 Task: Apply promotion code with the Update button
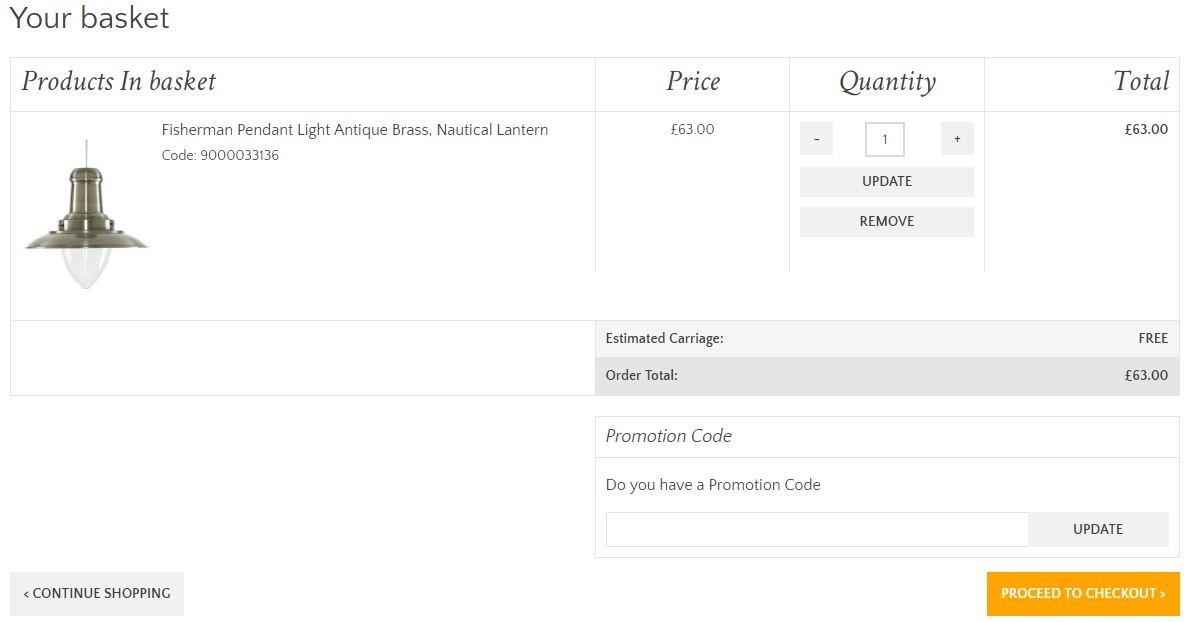click(1098, 529)
